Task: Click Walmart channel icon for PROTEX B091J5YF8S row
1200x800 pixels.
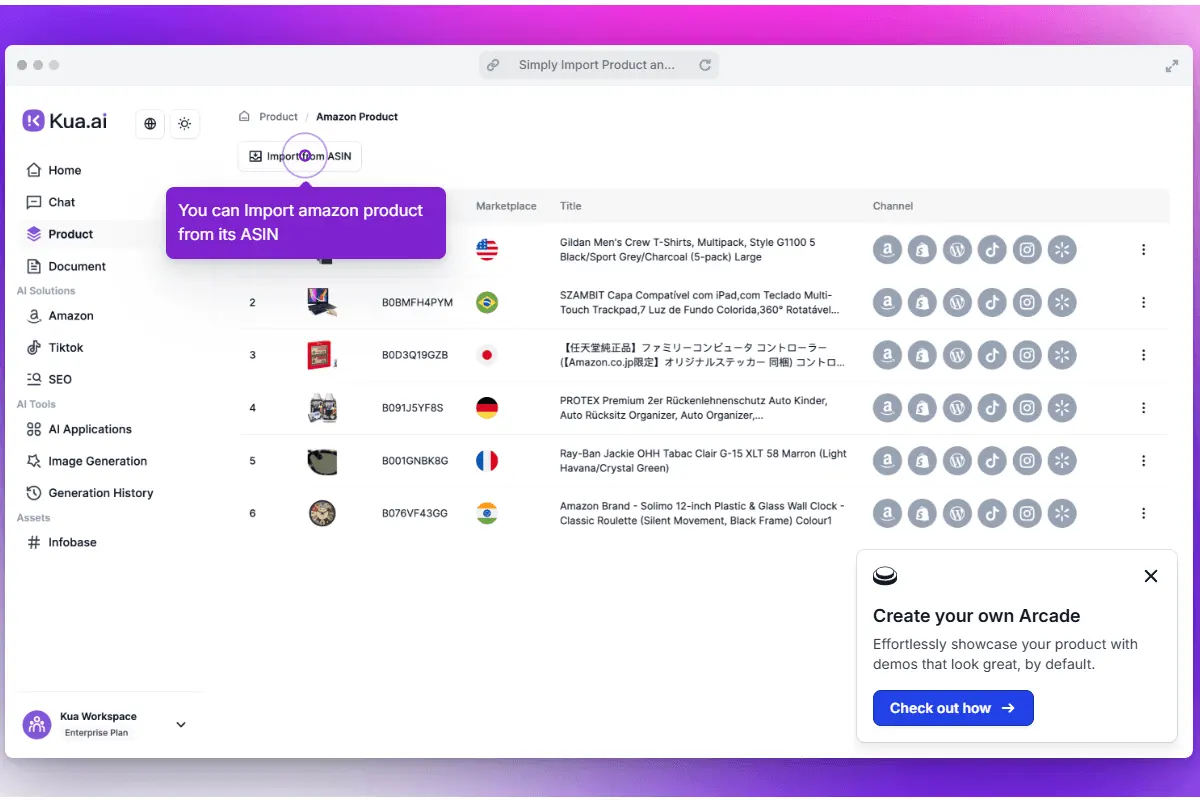Action: point(1062,408)
